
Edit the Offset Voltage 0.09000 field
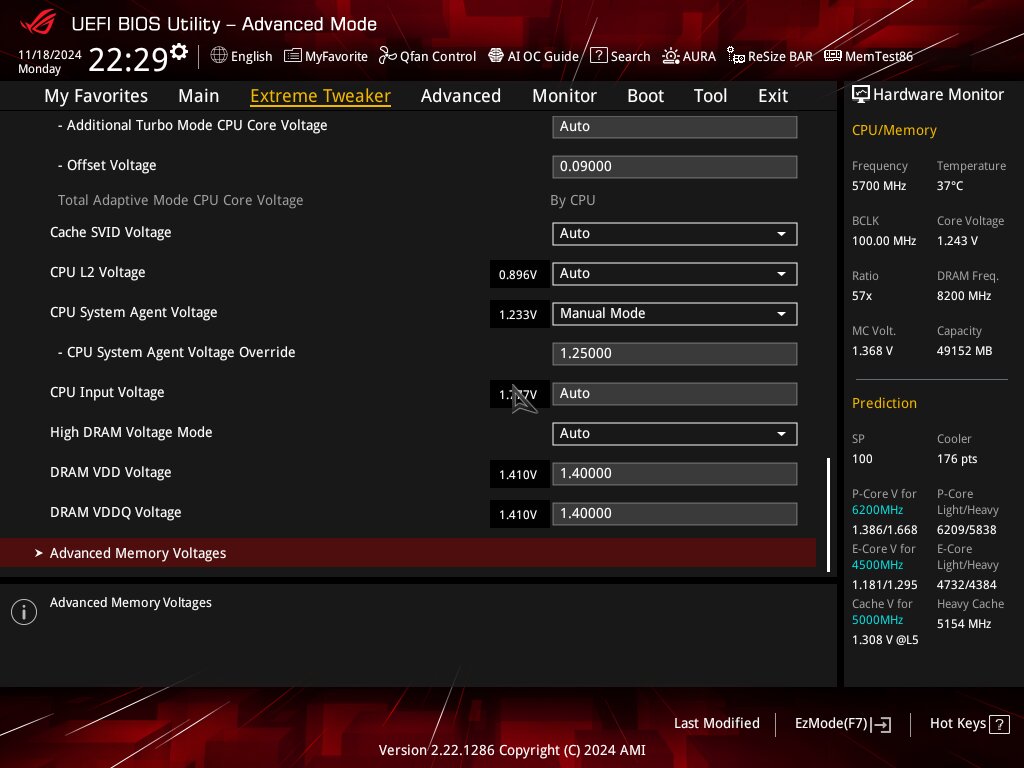(675, 167)
